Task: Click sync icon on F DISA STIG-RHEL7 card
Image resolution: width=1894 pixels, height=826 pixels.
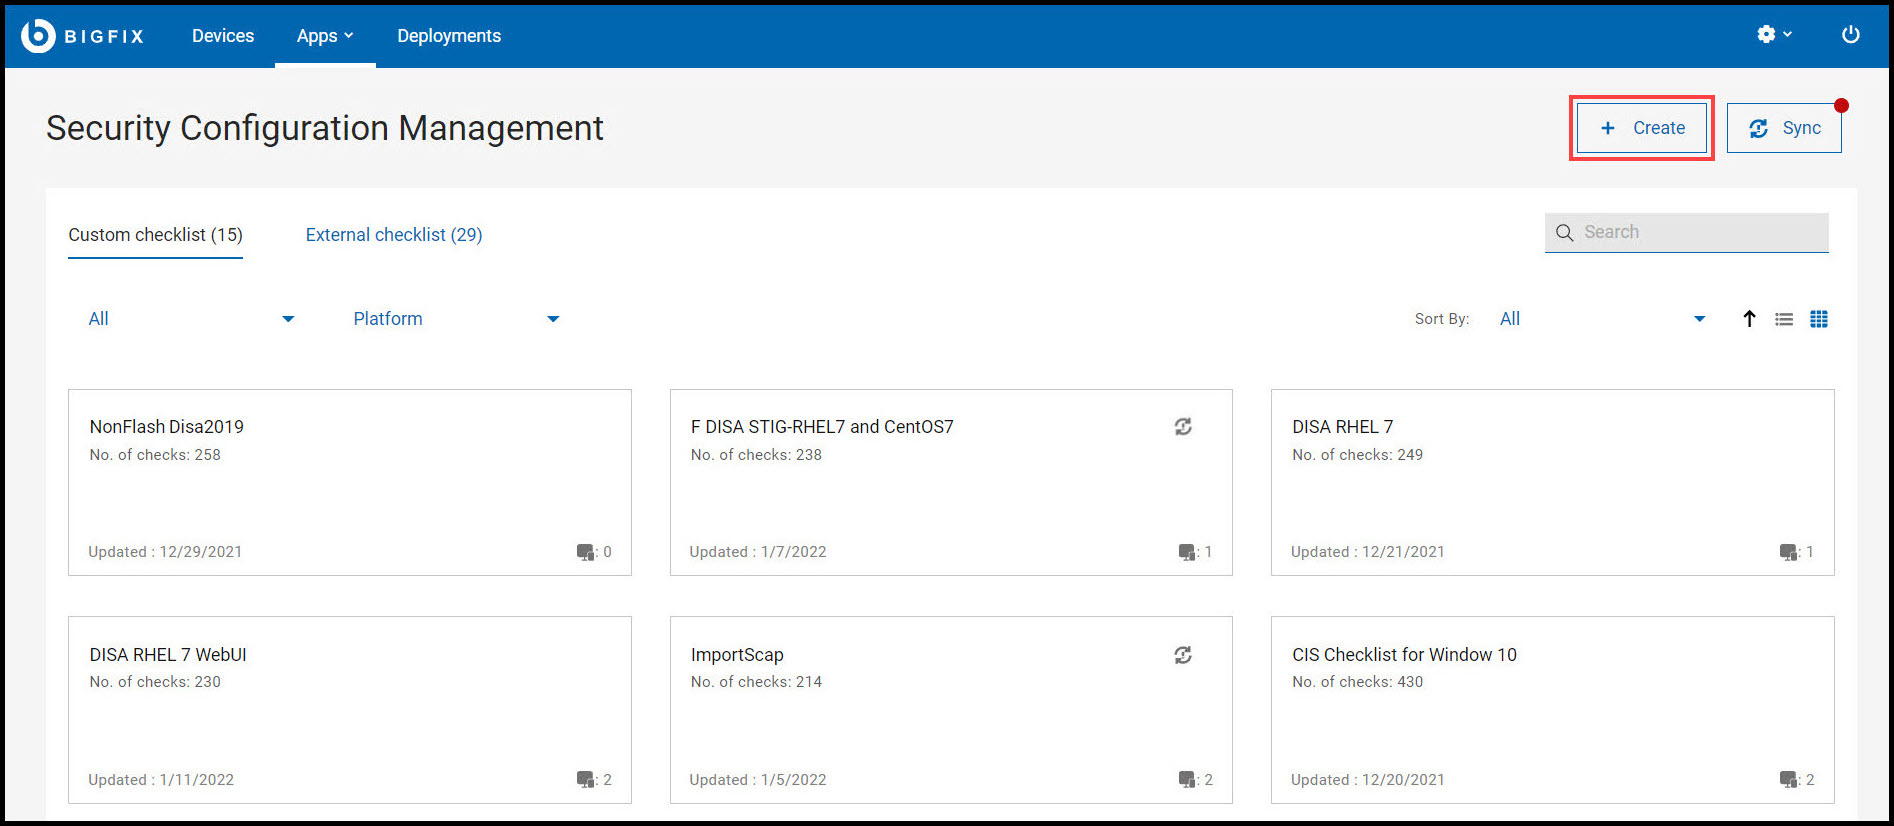Action: [1183, 427]
